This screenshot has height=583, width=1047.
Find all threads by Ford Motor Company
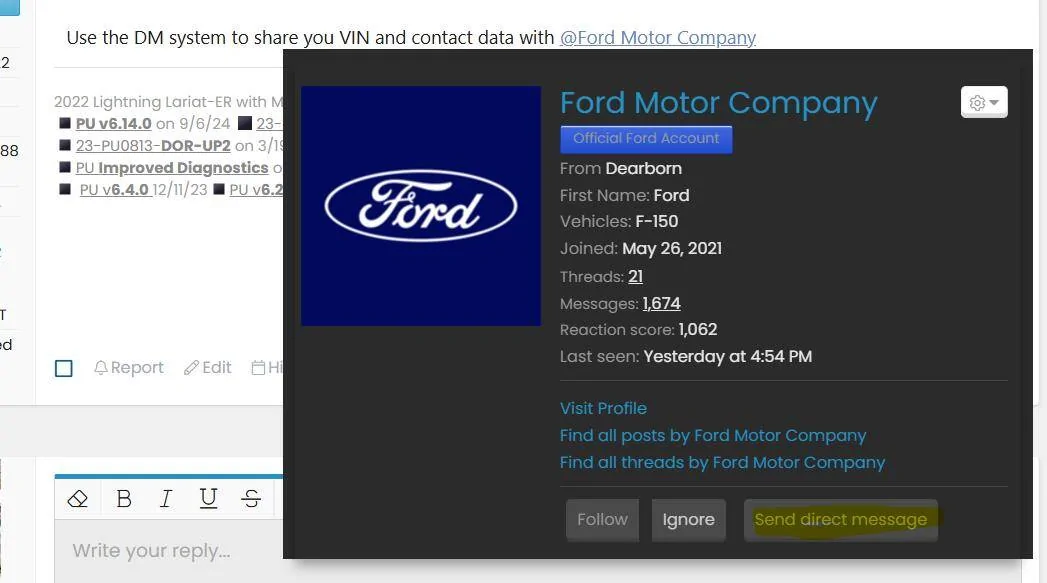click(x=722, y=462)
